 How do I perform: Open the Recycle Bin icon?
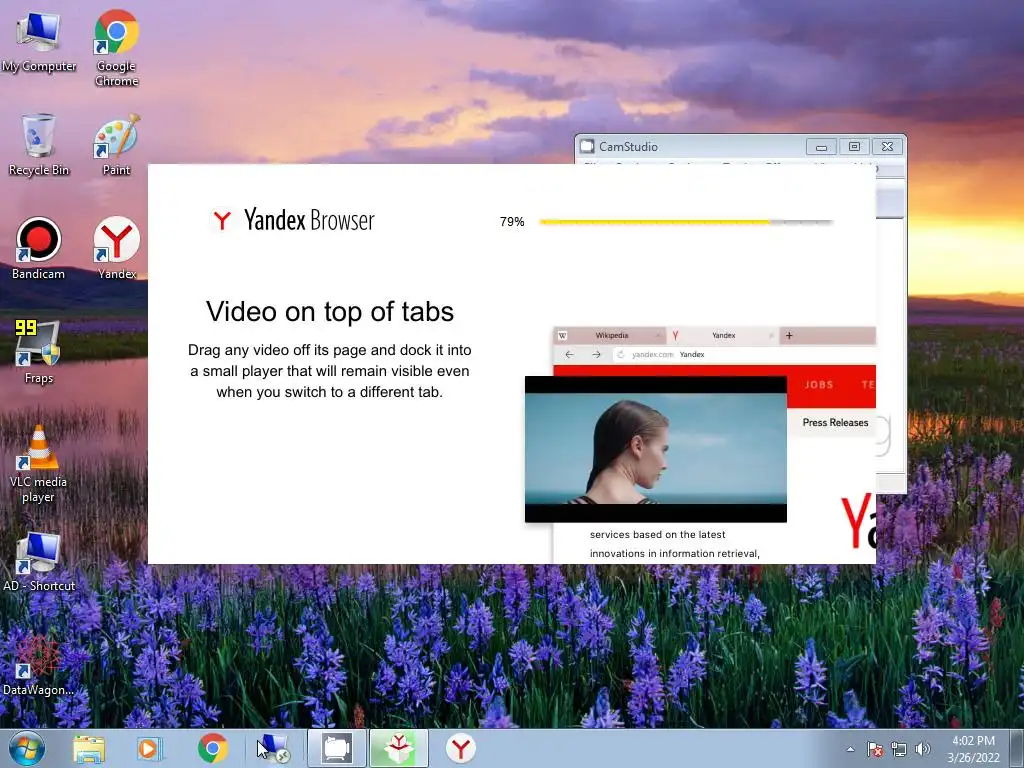pyautogui.click(x=39, y=145)
